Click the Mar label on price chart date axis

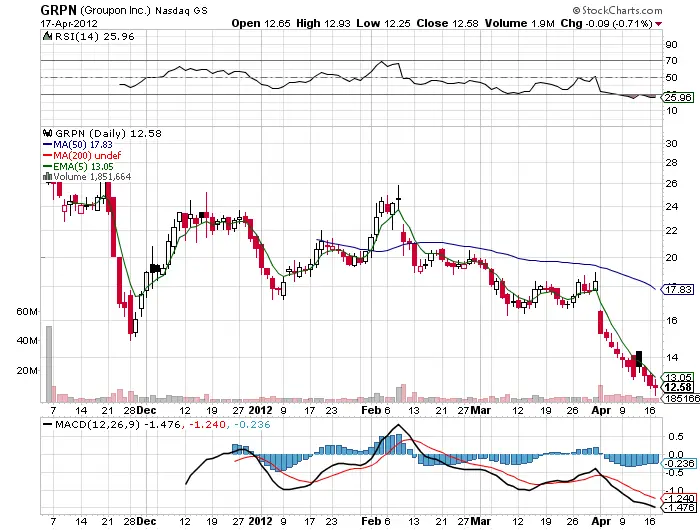click(481, 410)
